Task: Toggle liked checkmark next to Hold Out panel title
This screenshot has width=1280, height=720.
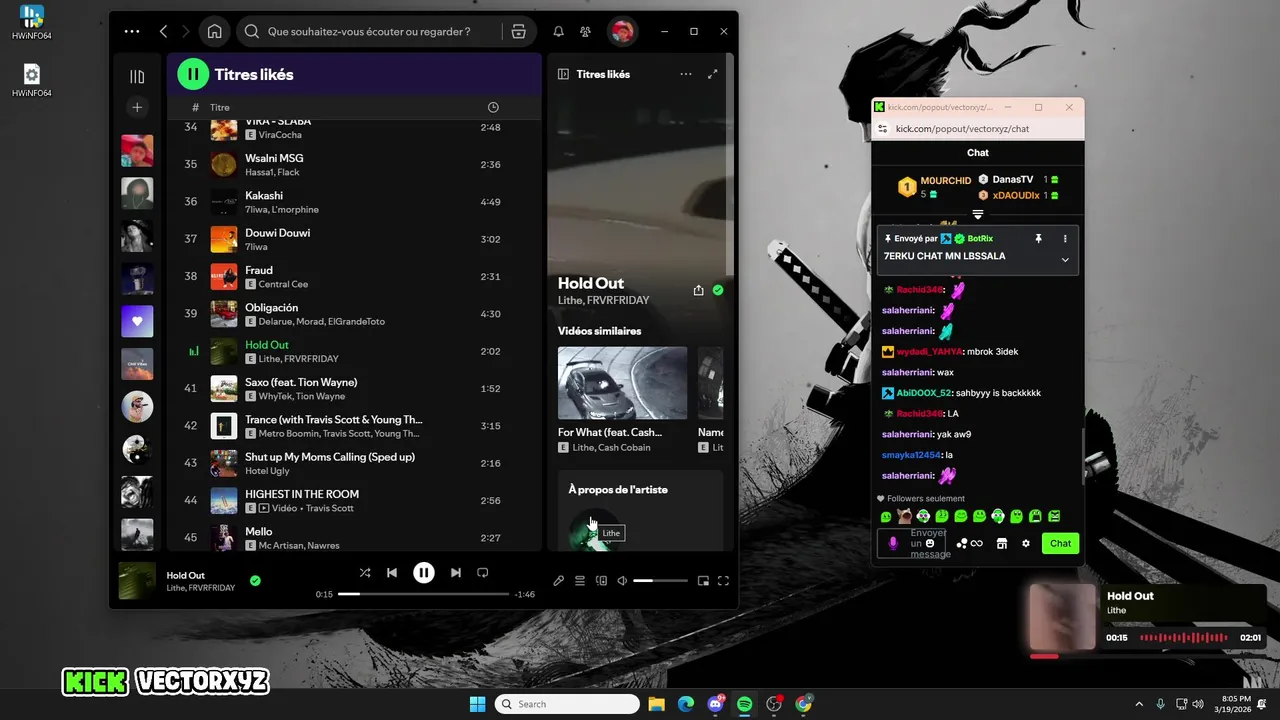Action: (718, 290)
